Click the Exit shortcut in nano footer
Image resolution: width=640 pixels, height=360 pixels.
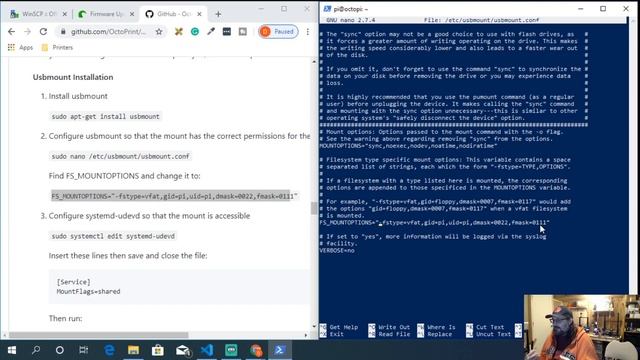332,334
